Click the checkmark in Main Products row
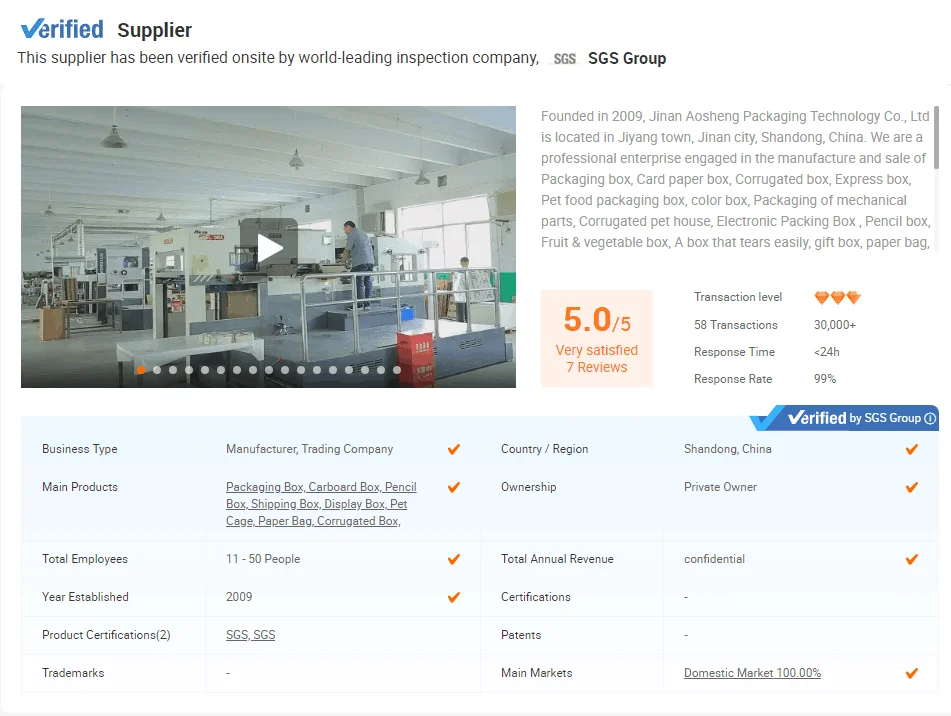951x716 pixels. click(x=454, y=487)
